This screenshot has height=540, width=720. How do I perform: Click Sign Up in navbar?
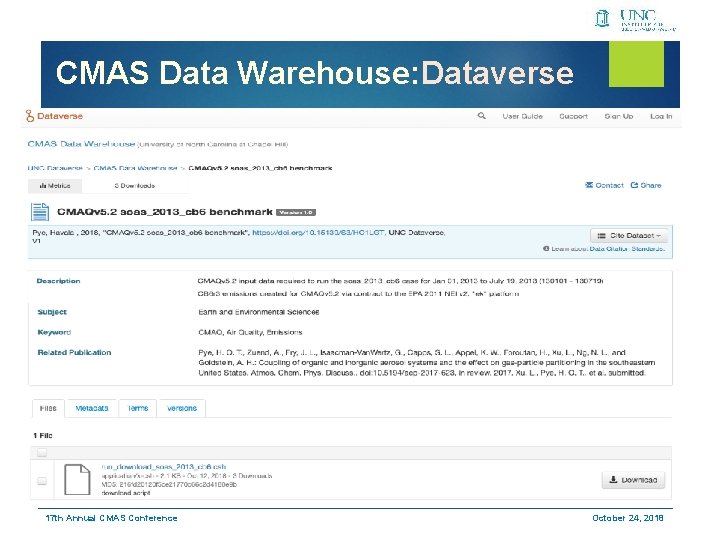[619, 116]
